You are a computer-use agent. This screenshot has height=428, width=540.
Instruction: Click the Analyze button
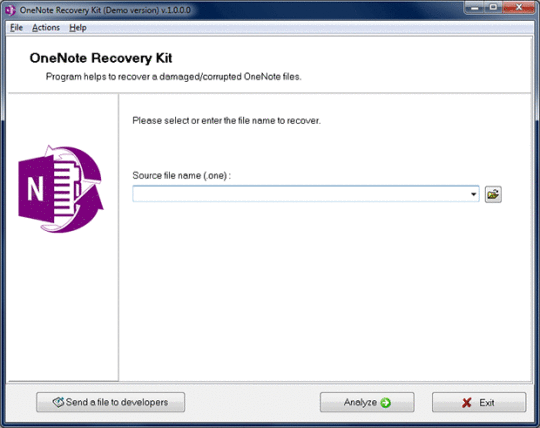coord(367,402)
